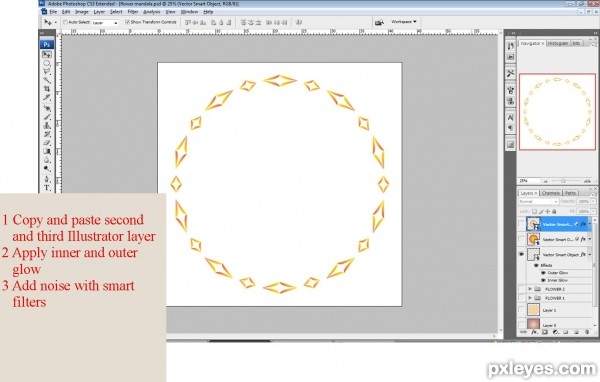This screenshot has width=600, height=382.
Task: Select the Dodge tool
Action: pyautogui.click(x=47, y=168)
